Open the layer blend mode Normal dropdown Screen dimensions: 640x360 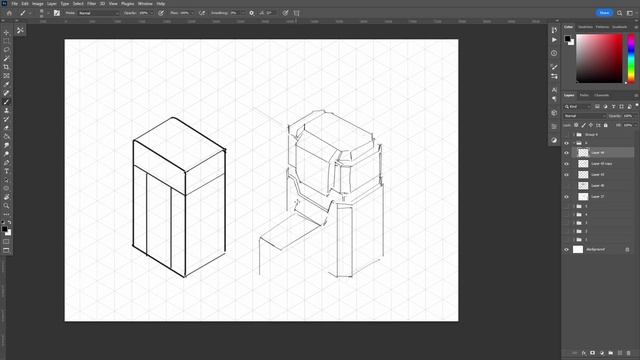click(584, 116)
